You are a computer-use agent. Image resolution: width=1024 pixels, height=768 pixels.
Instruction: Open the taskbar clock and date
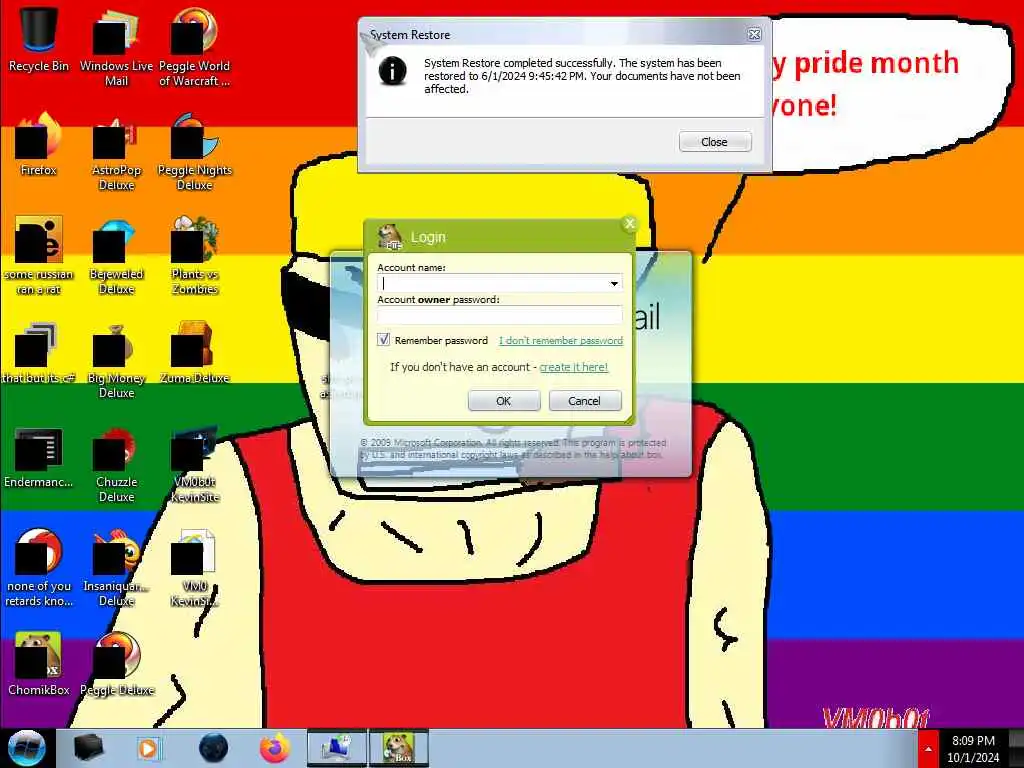click(x=973, y=749)
